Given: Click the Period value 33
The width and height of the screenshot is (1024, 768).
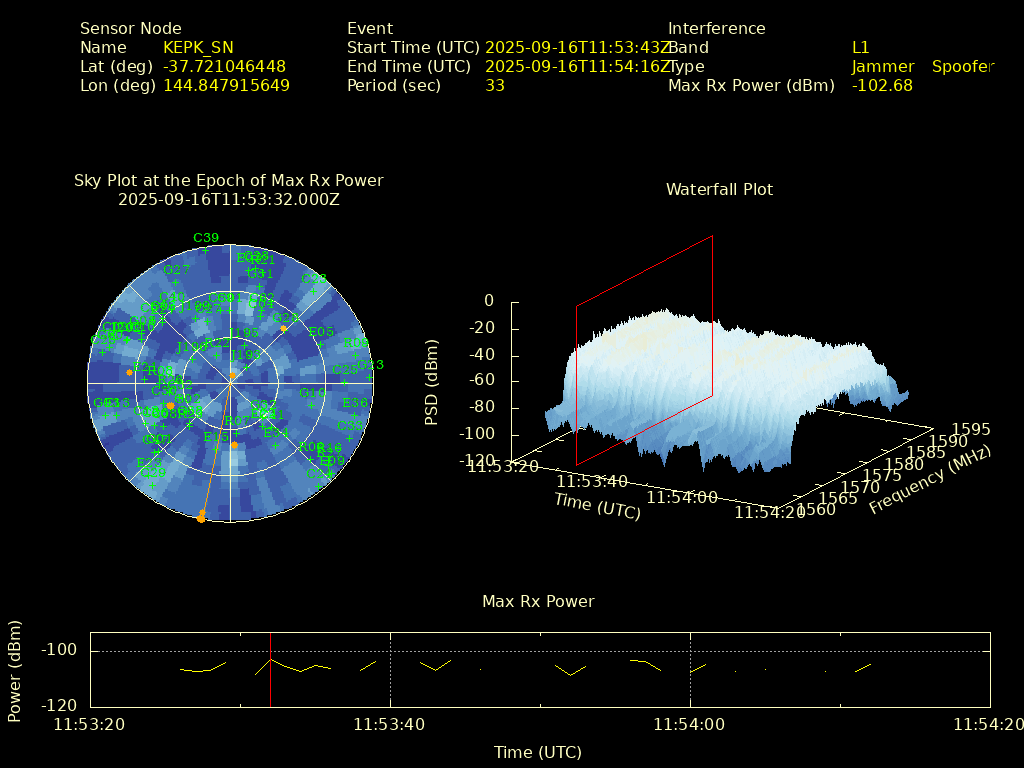Looking at the screenshot, I should click(495, 86).
